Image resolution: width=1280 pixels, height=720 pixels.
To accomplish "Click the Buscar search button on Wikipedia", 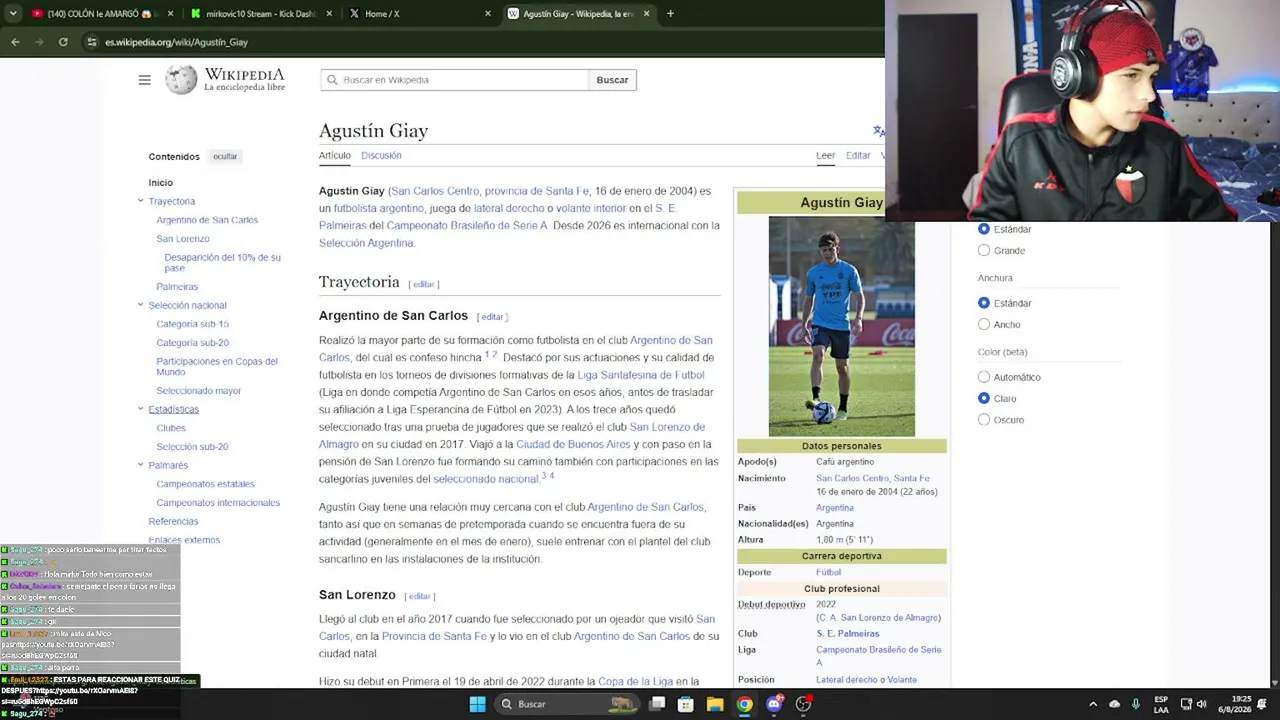I will pos(612,80).
